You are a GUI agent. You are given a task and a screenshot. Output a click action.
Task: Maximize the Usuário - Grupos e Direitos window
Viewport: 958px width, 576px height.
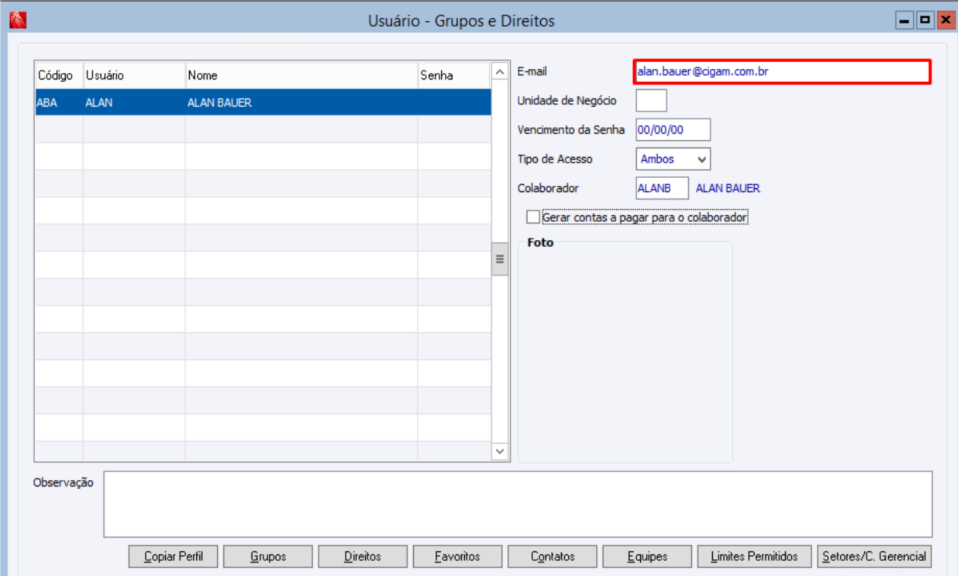[925, 20]
